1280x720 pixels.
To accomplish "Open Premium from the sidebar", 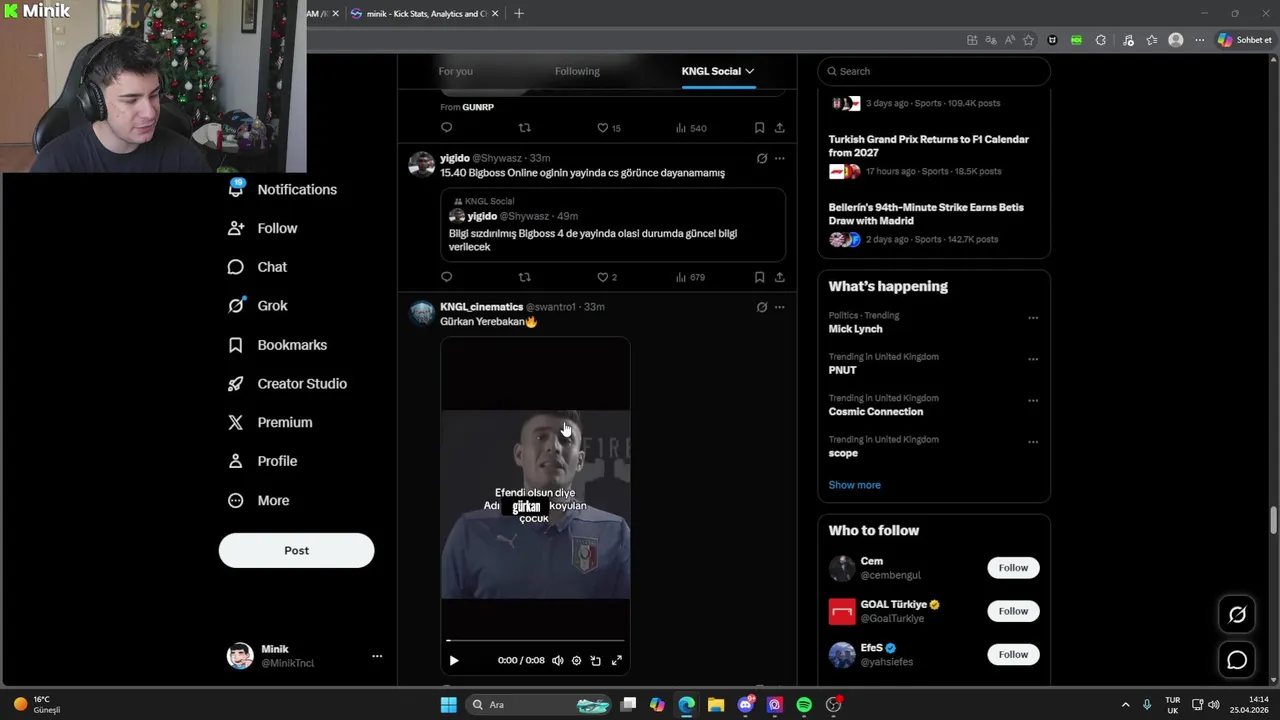I will [x=270, y=423].
